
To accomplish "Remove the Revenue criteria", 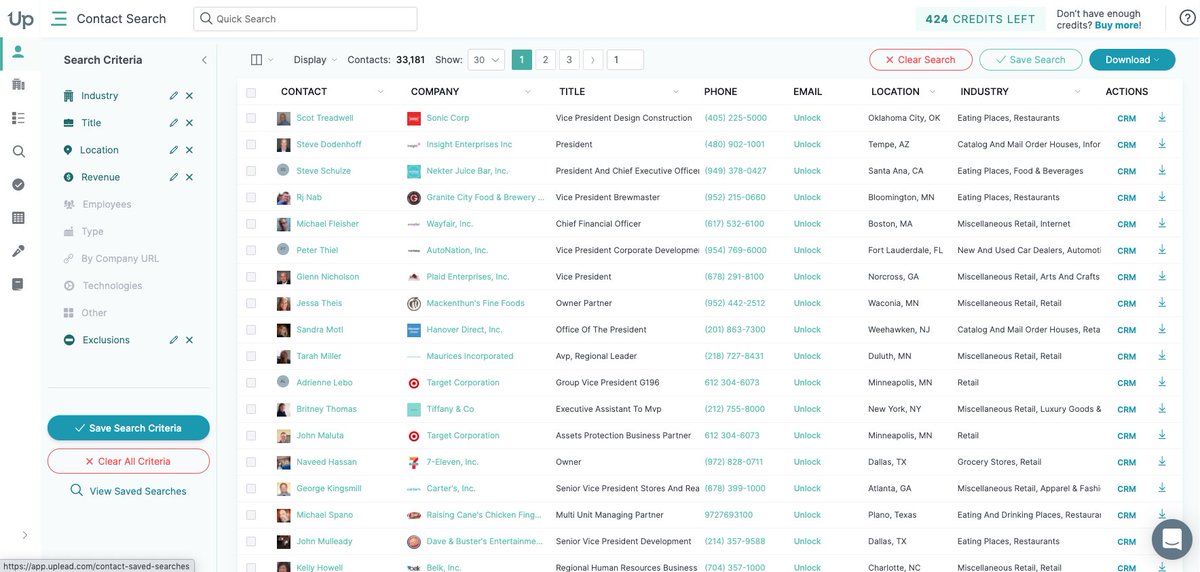I will 189,177.
